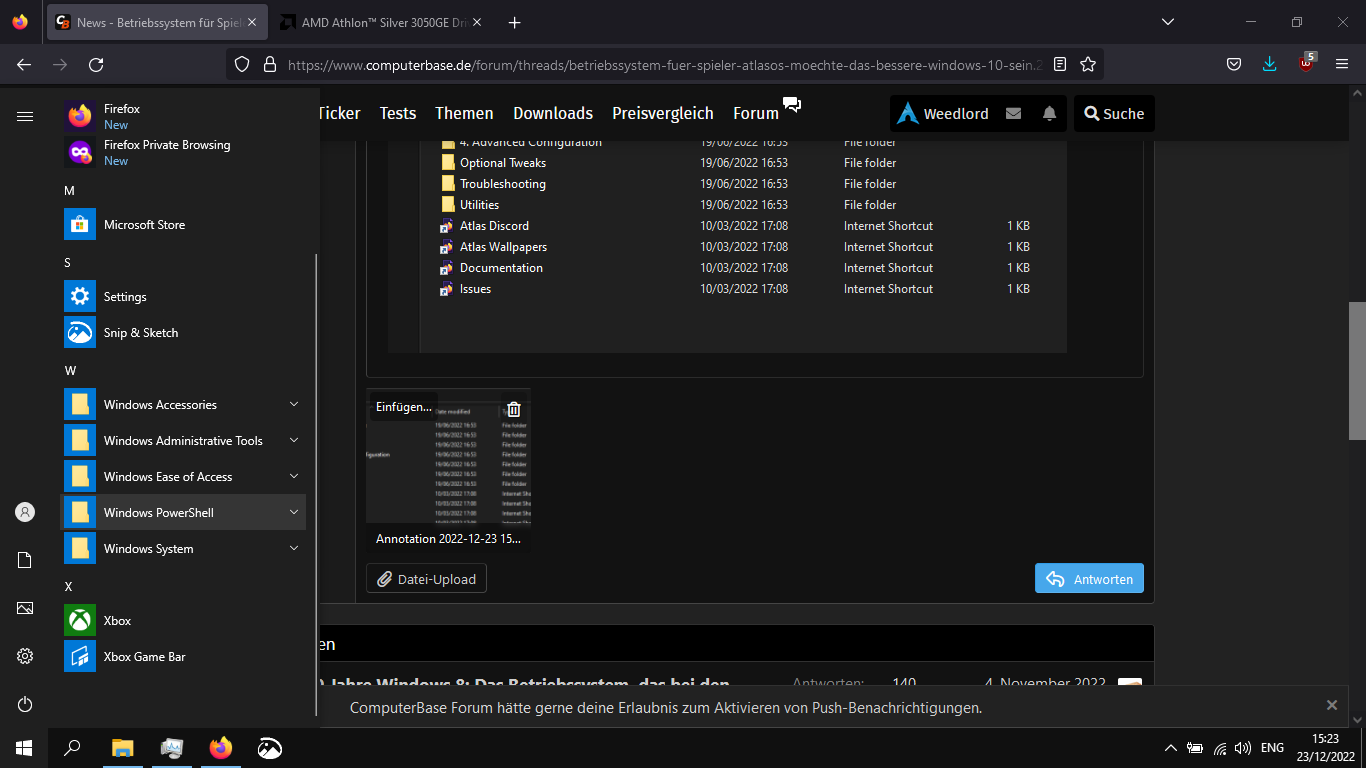The height and width of the screenshot is (768, 1366).
Task: Open Pictures from Start sidebar
Action: point(25,608)
